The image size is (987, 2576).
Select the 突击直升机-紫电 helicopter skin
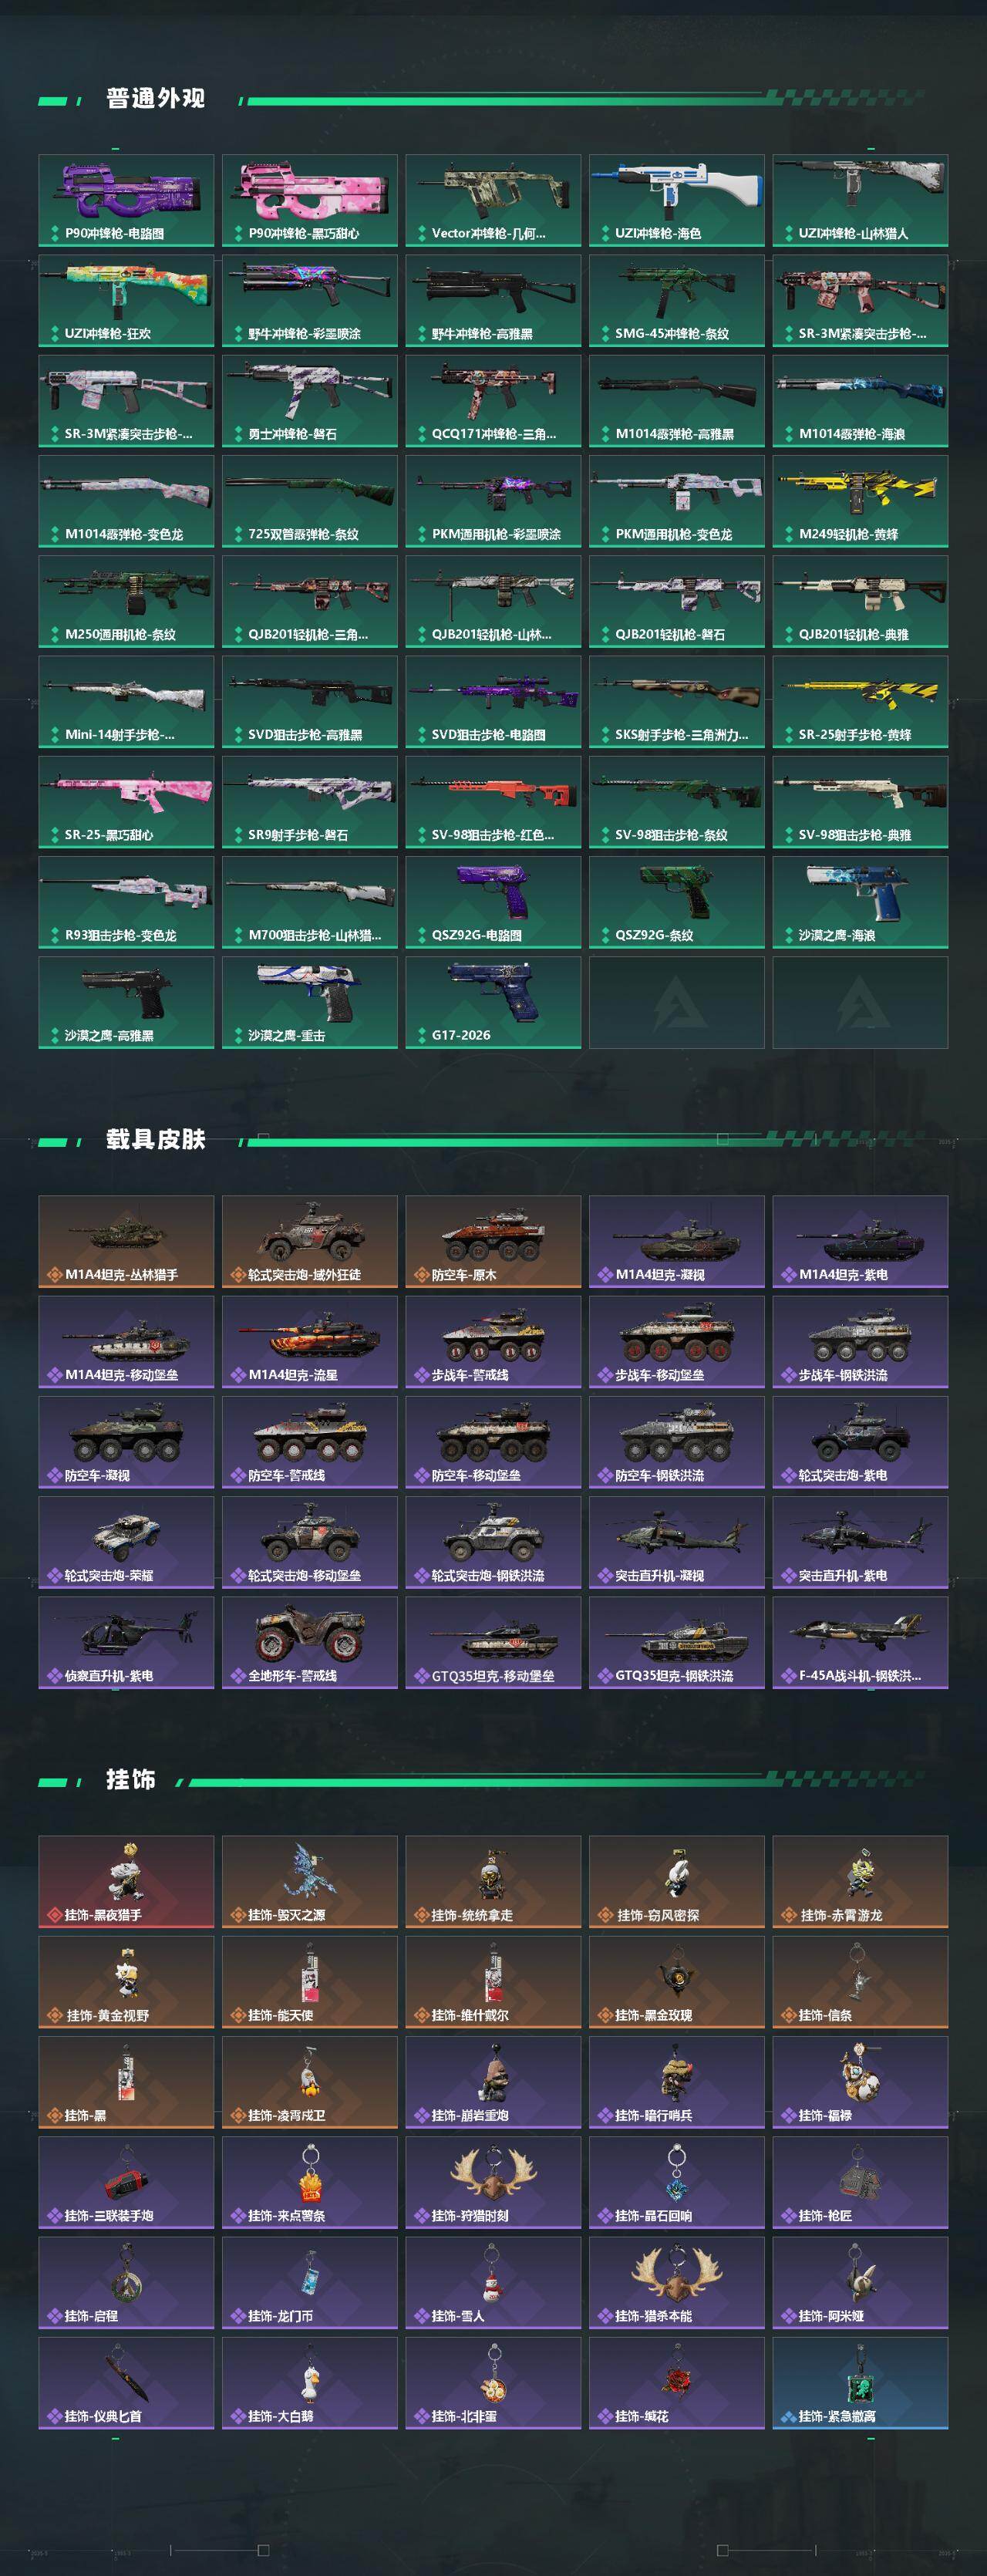(860, 1542)
